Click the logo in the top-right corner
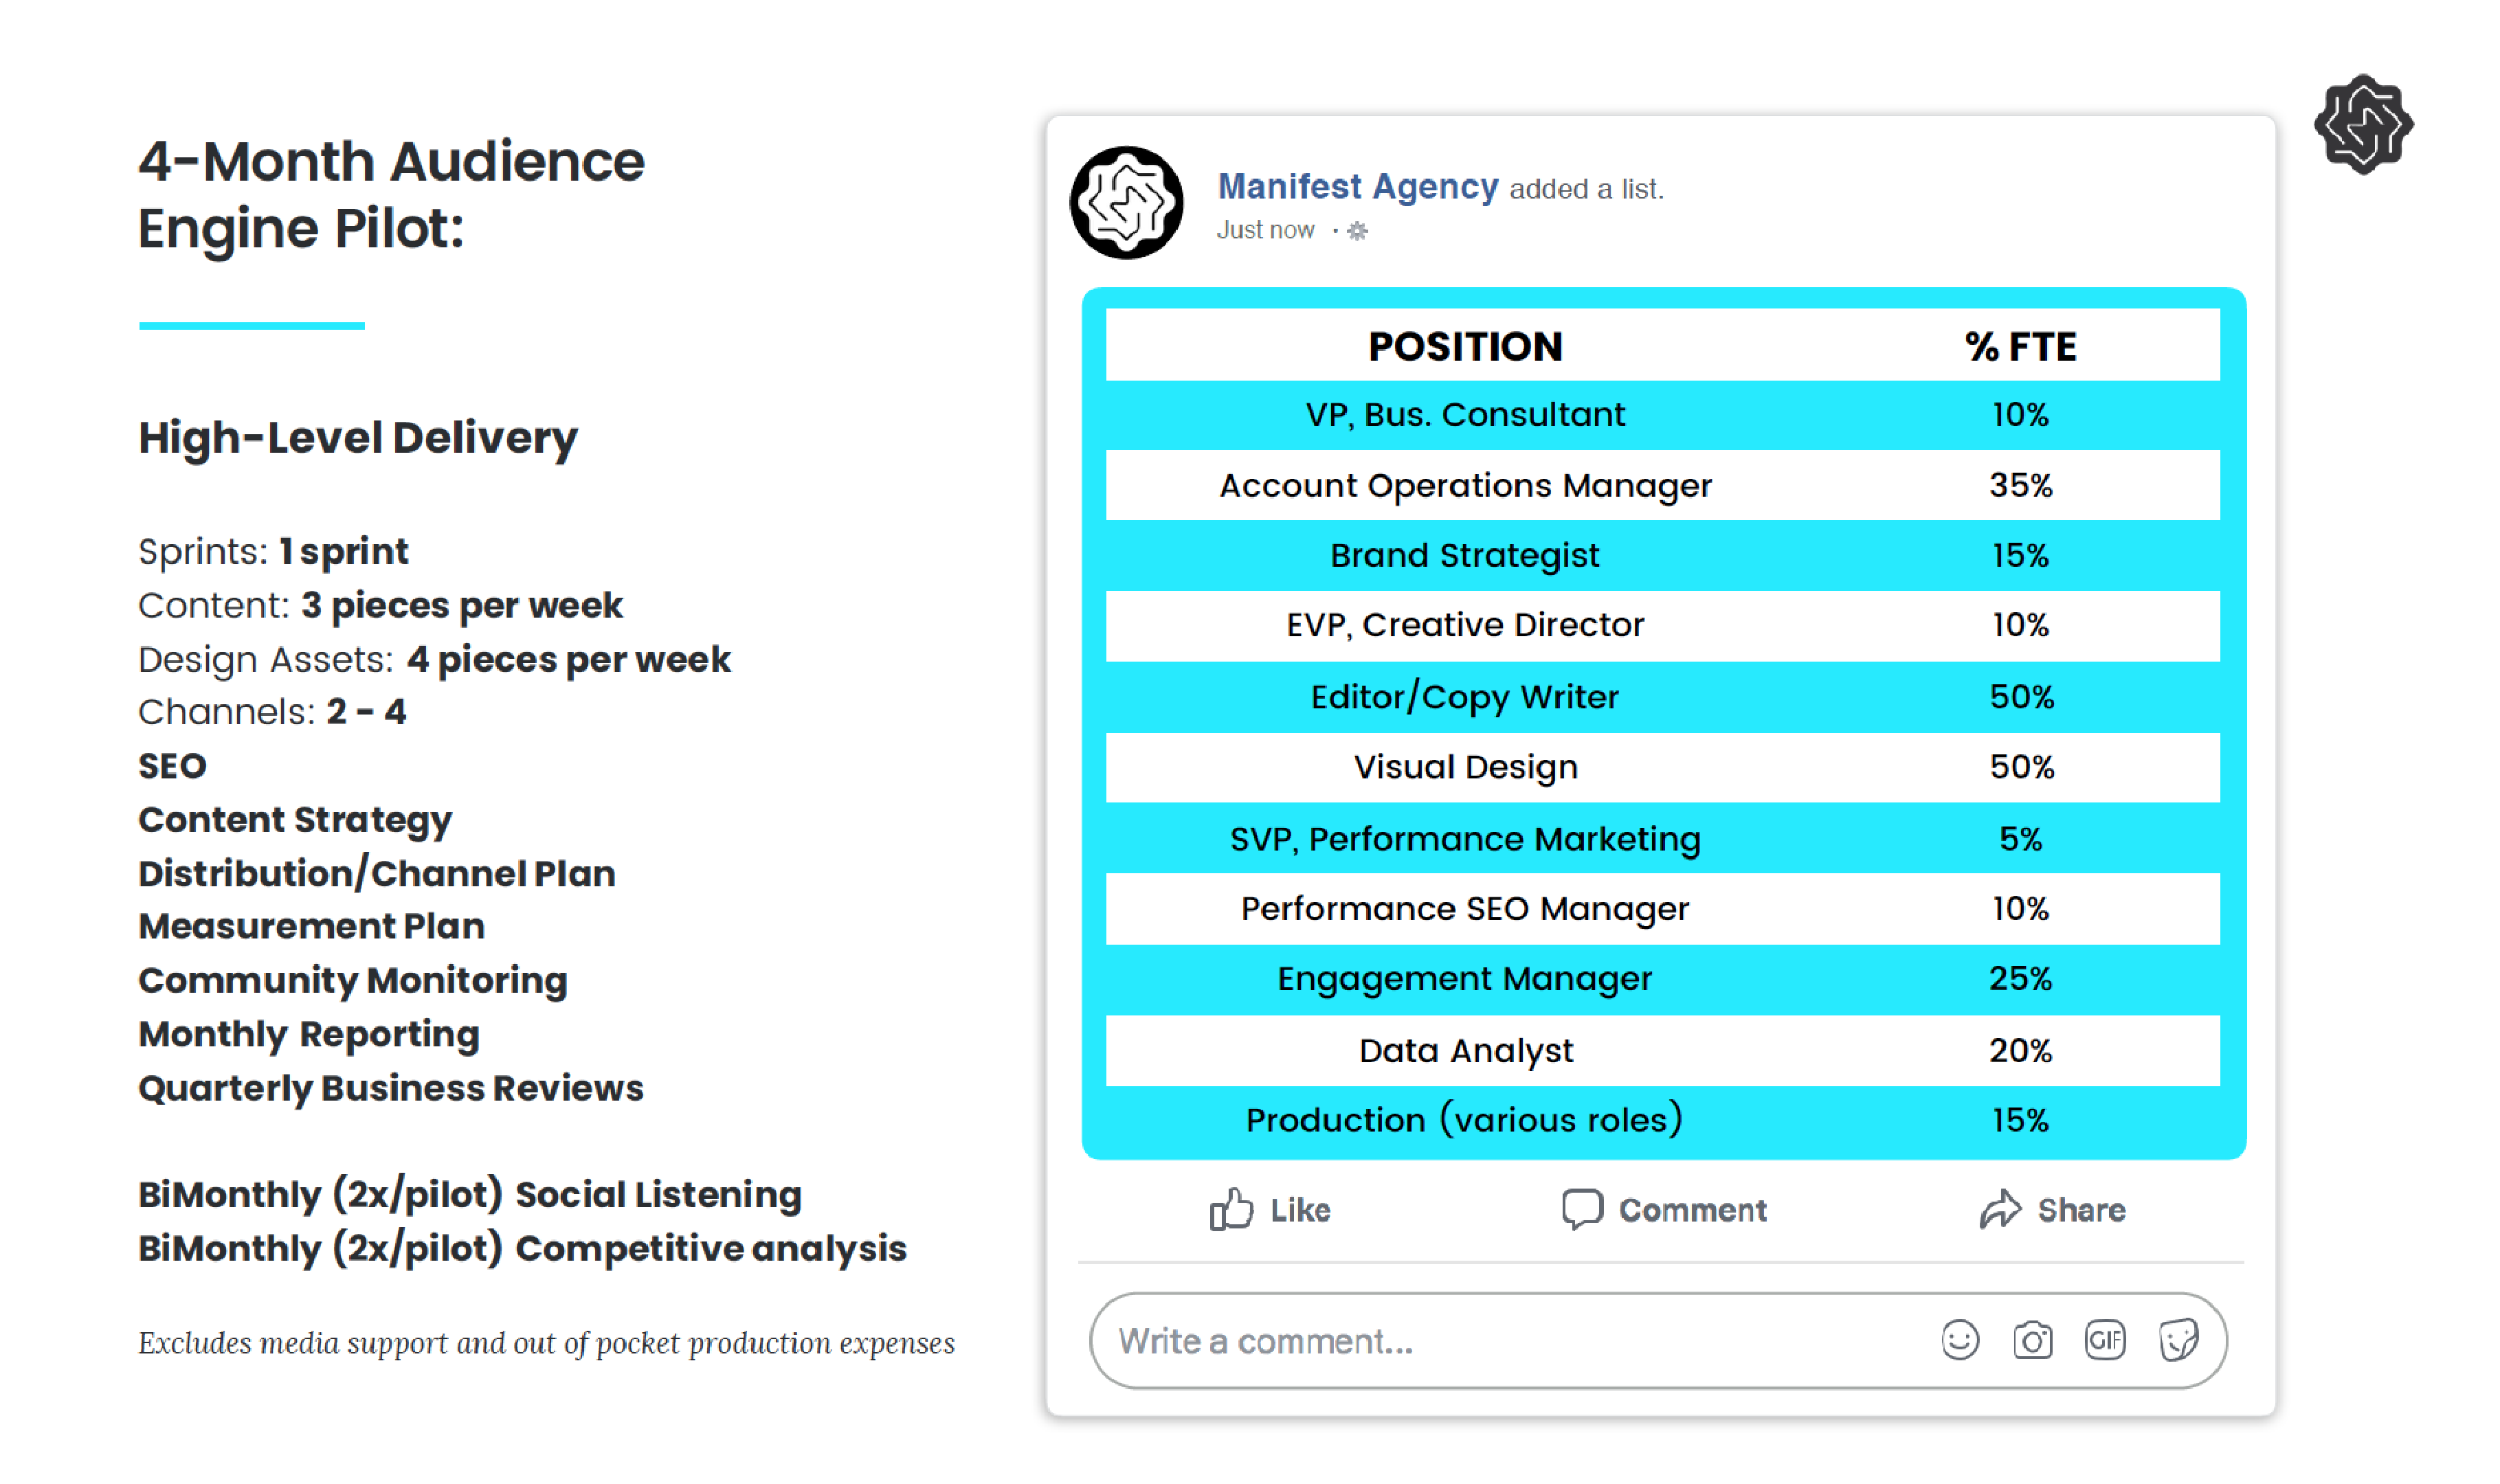Image resolution: width=2500 pixels, height=1484 pixels. pos(2363,124)
